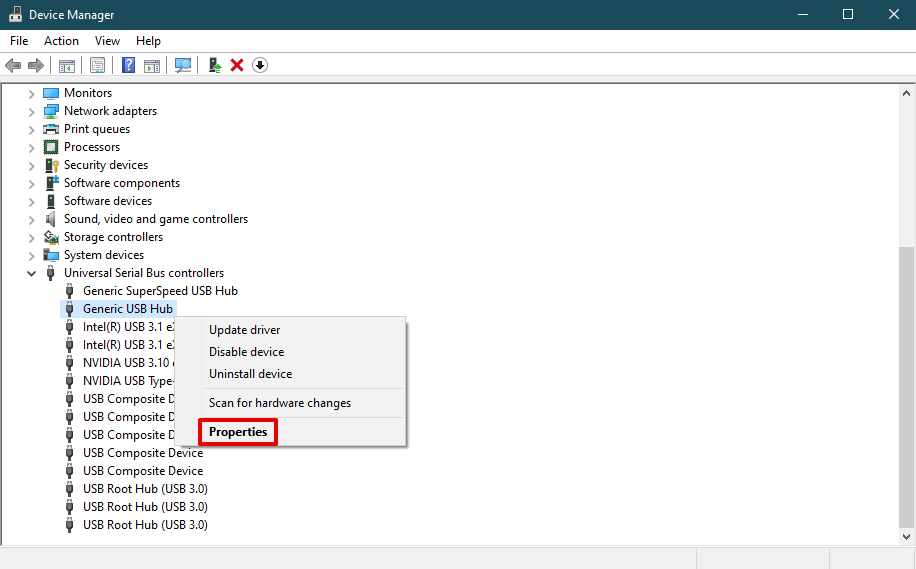This screenshot has width=916, height=569.
Task: Click the Monitors category icon
Action: pyautogui.click(x=51, y=93)
